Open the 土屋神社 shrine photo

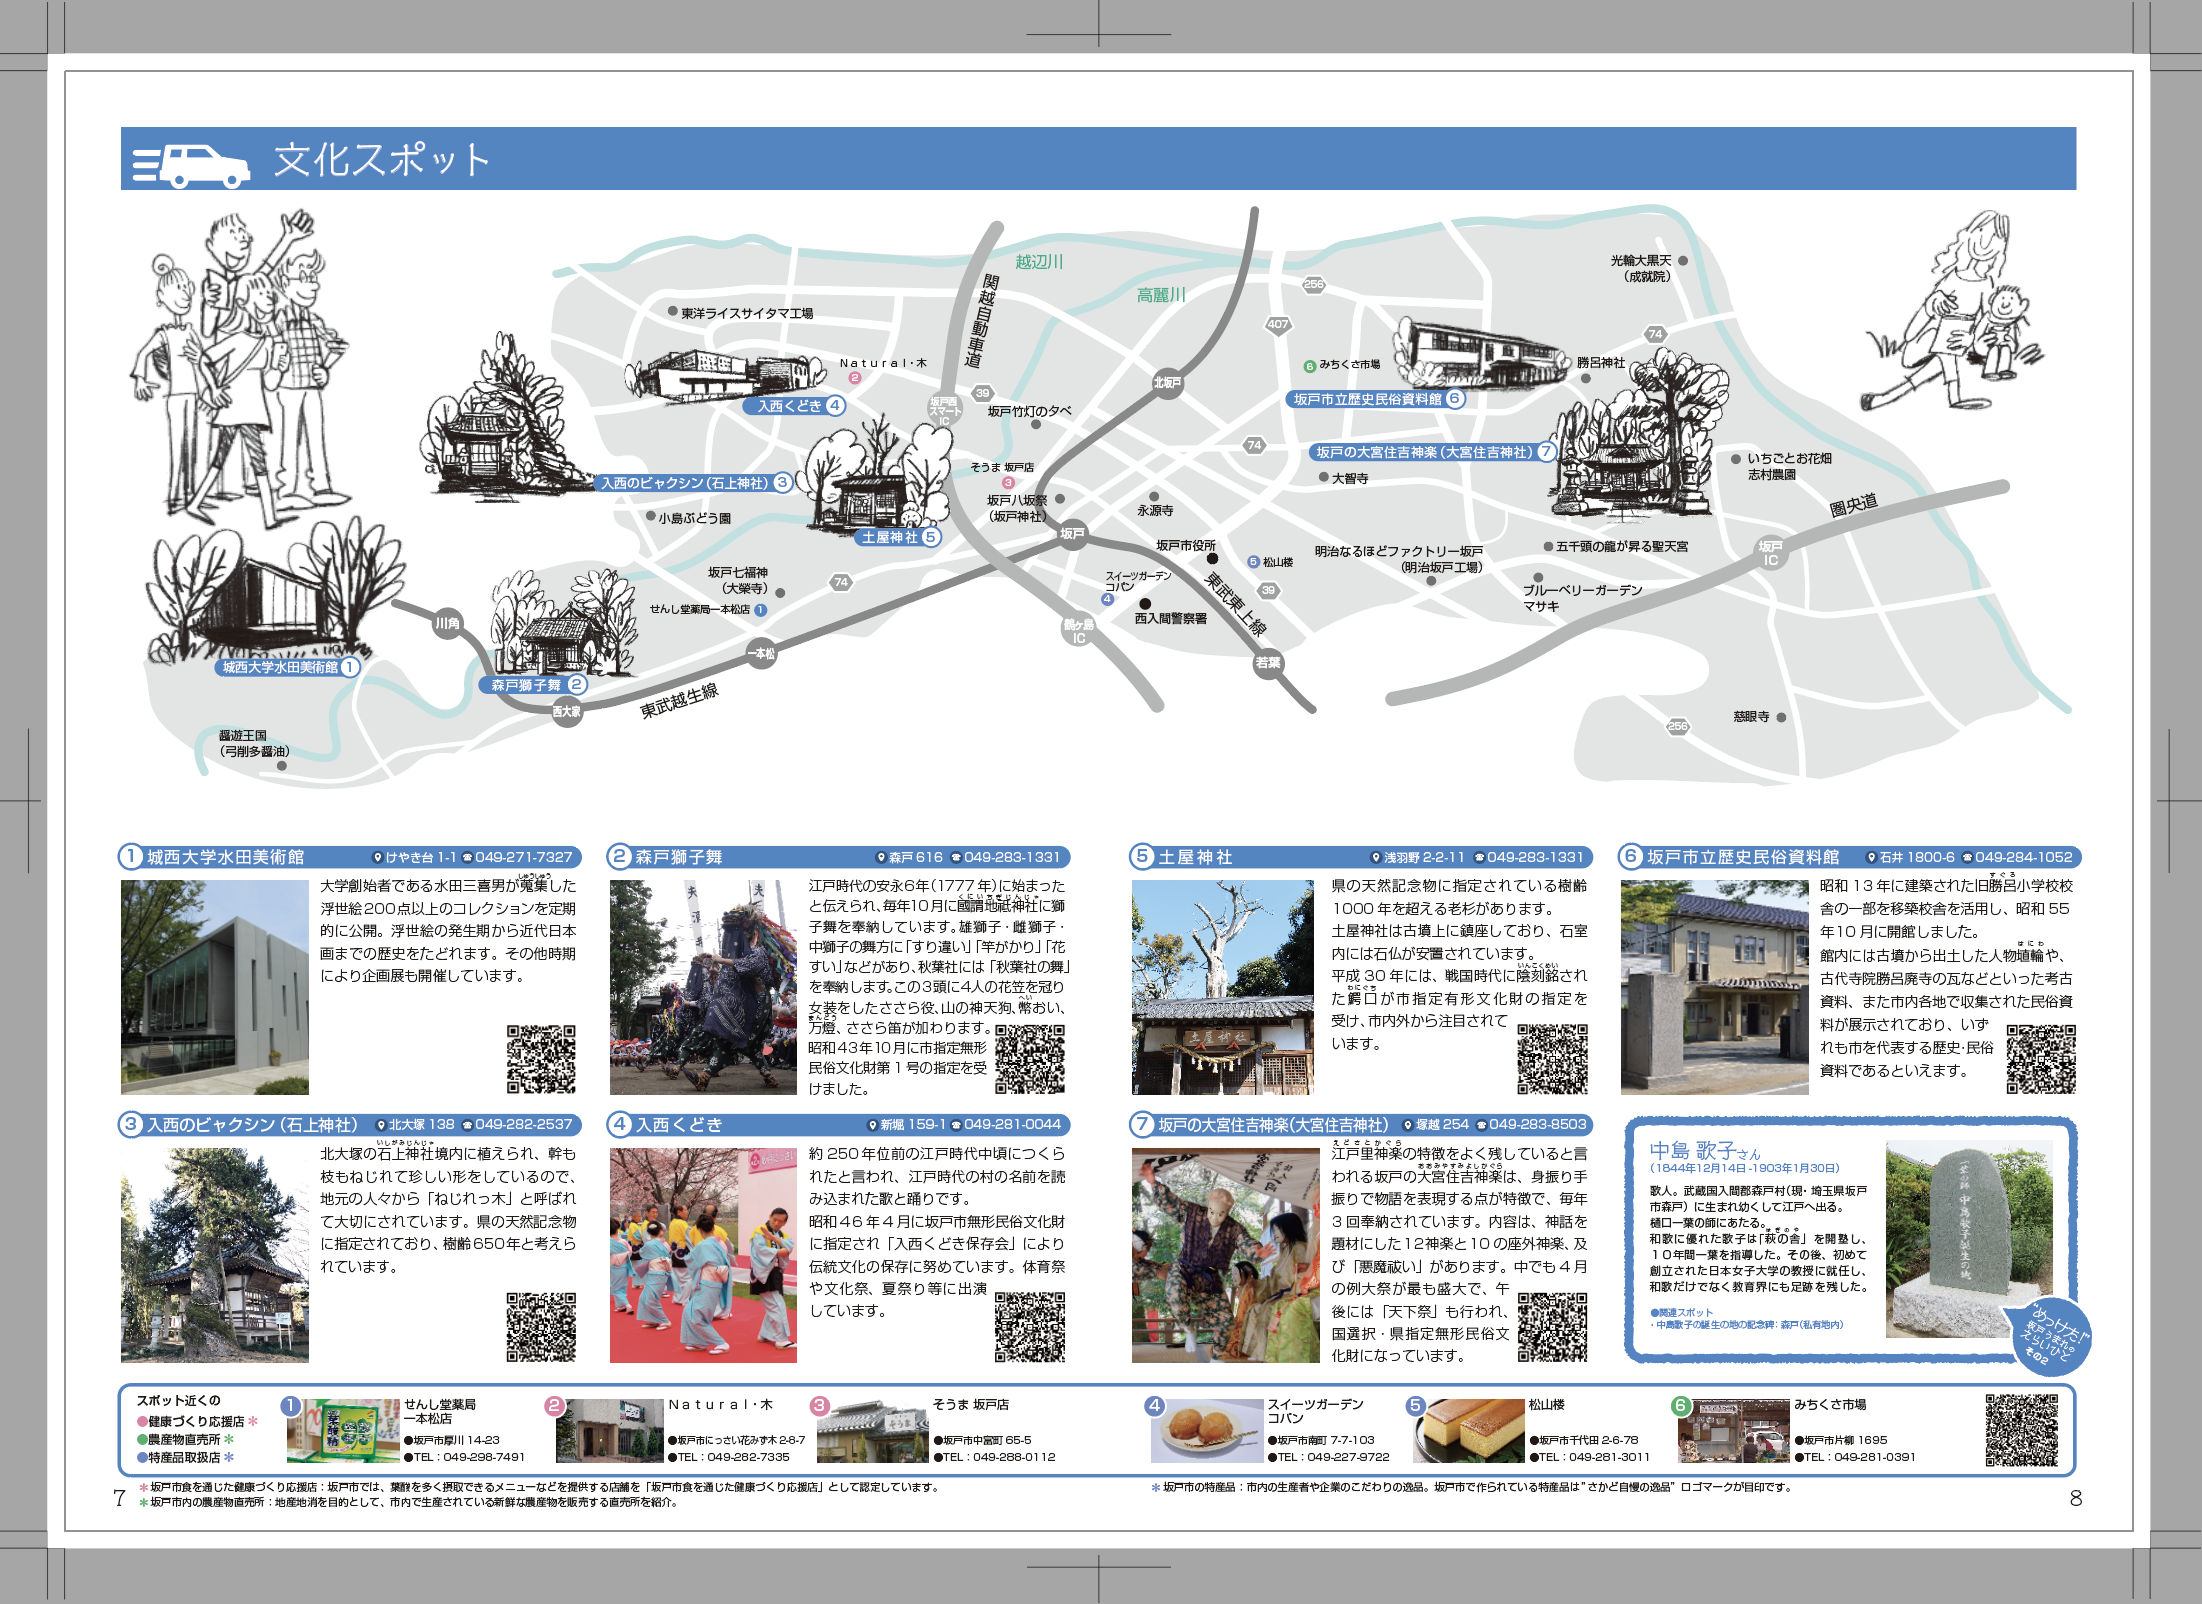point(1223,988)
